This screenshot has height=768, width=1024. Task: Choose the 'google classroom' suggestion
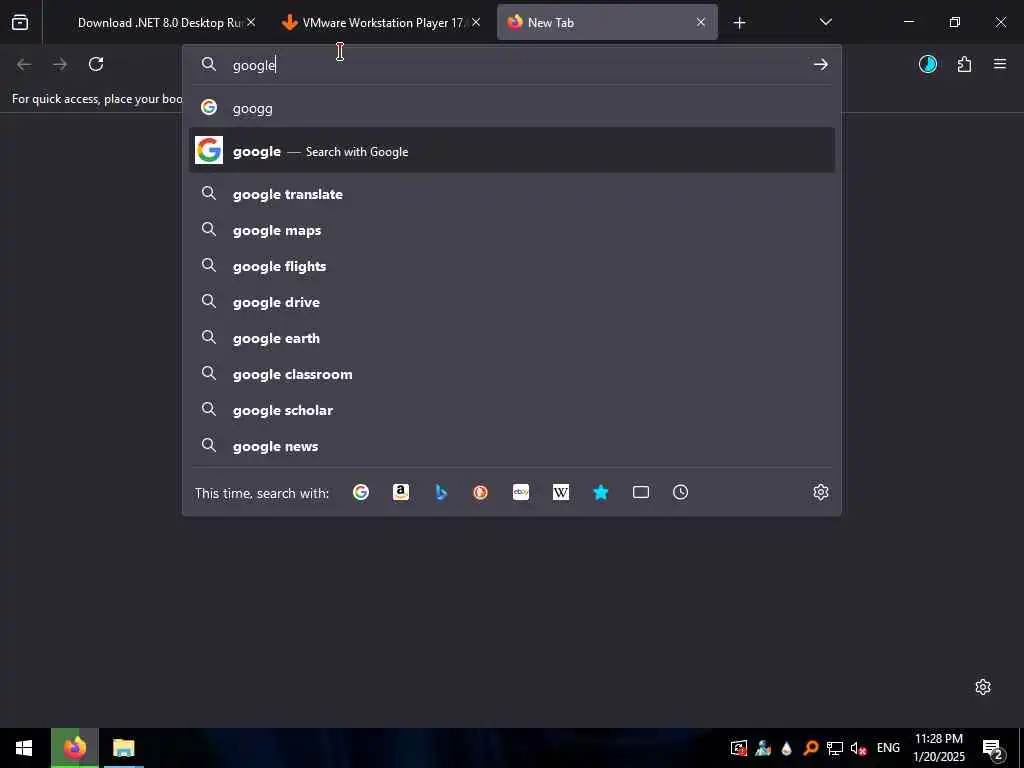point(512,374)
